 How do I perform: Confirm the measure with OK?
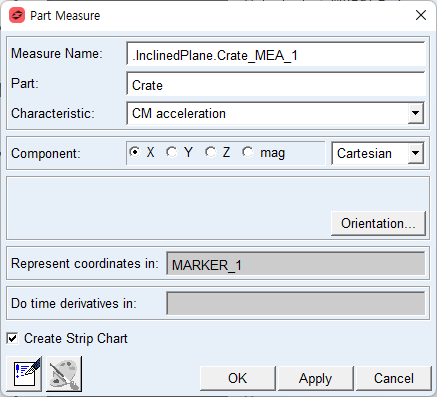[238, 378]
